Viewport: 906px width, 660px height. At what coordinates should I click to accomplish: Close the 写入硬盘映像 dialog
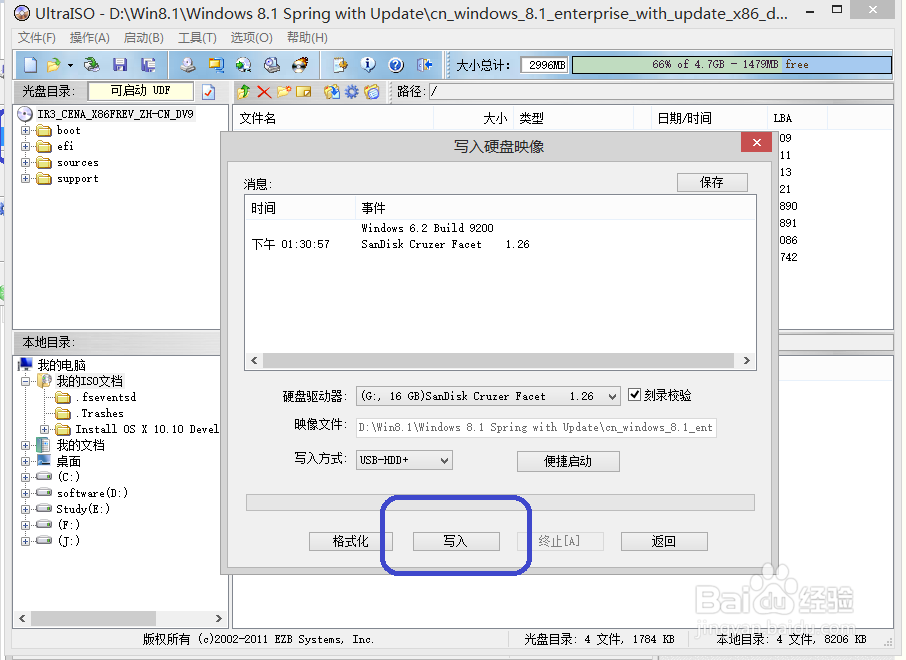(x=756, y=143)
